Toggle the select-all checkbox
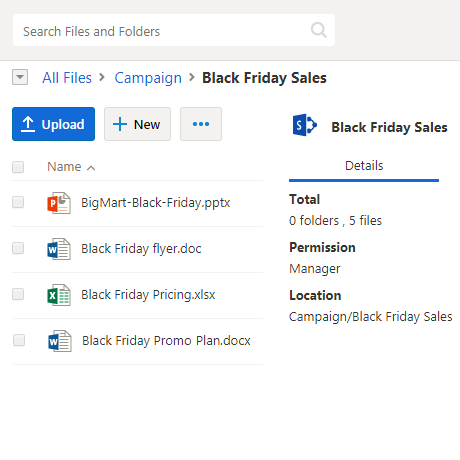 coord(18,167)
